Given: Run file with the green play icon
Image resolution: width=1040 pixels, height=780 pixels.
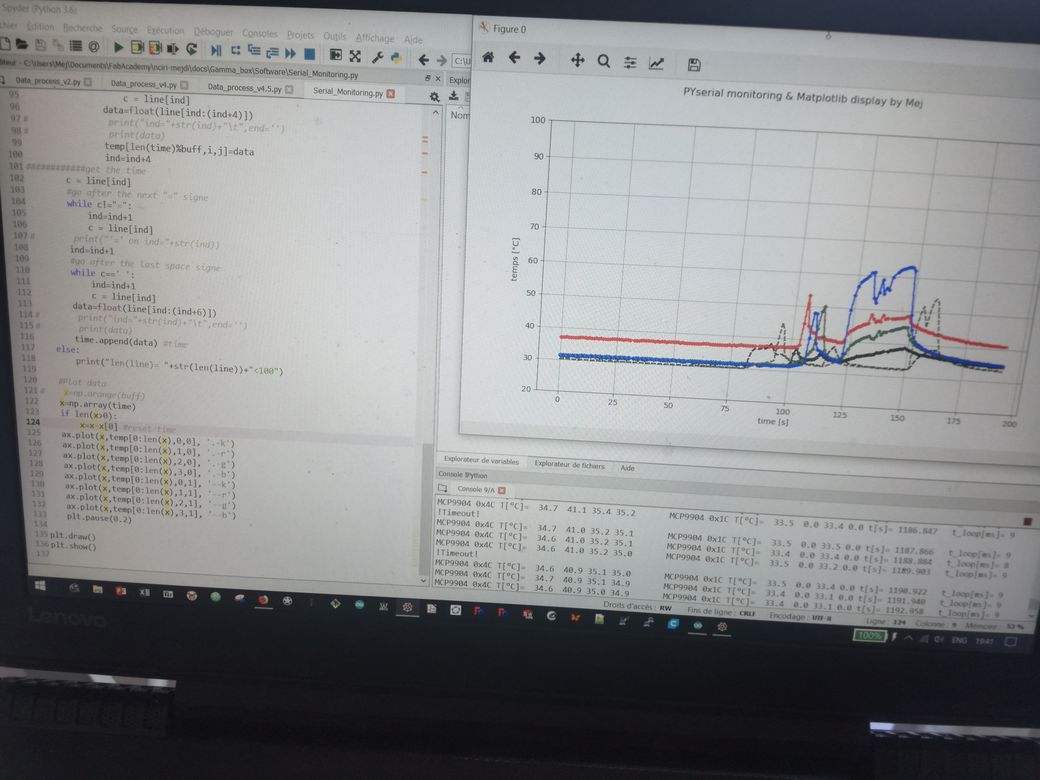Looking at the screenshot, I should pyautogui.click(x=118, y=47).
